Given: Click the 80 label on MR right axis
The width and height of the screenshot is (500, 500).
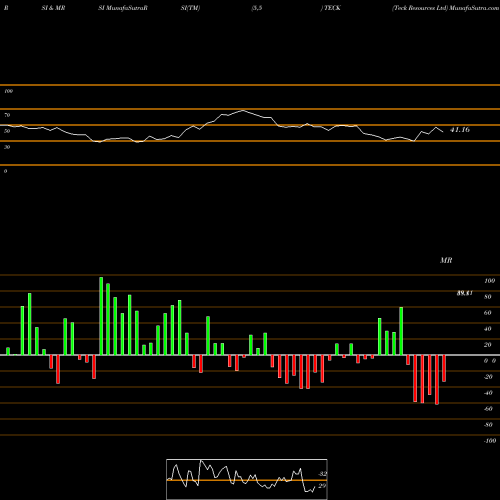Looking at the screenshot, I should [x=488, y=297].
